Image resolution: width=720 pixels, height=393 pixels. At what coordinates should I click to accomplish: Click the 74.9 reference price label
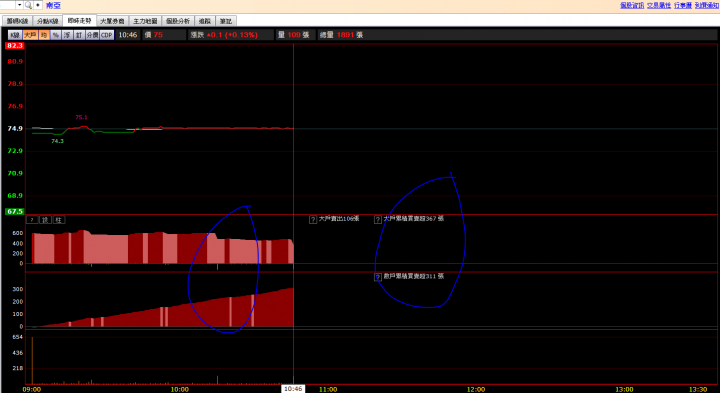(x=15, y=129)
